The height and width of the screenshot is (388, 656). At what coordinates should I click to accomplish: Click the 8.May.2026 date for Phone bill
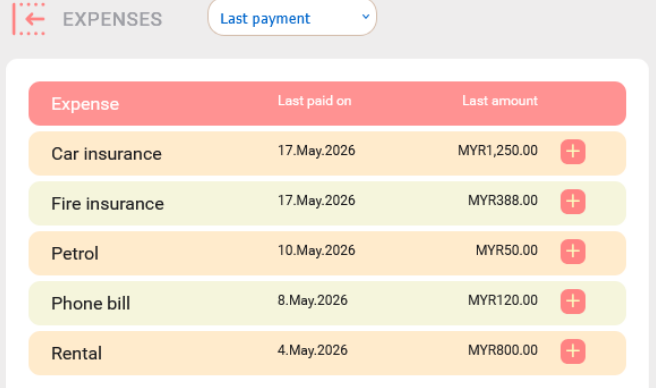tap(313, 300)
